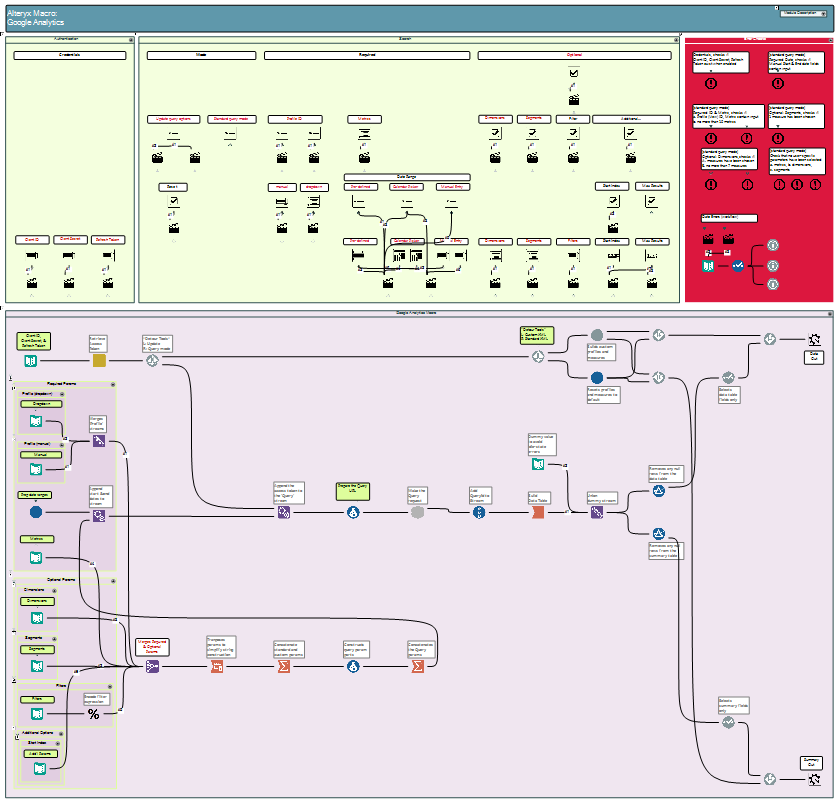Collapse the Module Description box

pyautogui.click(x=823, y=14)
